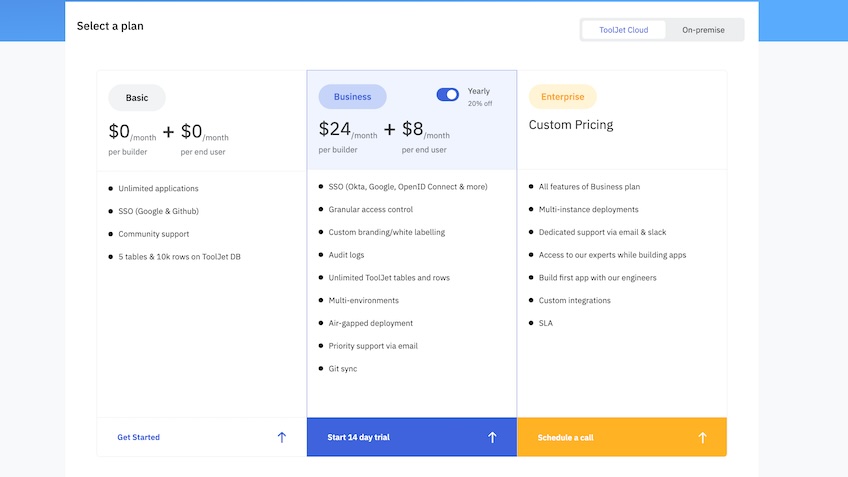Click the $24/month per builder price
The height and width of the screenshot is (477, 848).
348,130
